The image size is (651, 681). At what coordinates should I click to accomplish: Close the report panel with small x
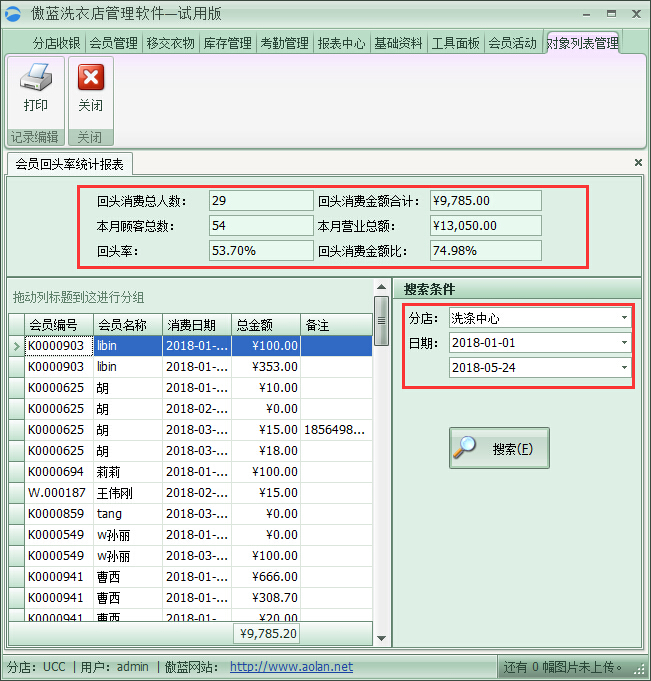click(x=638, y=162)
